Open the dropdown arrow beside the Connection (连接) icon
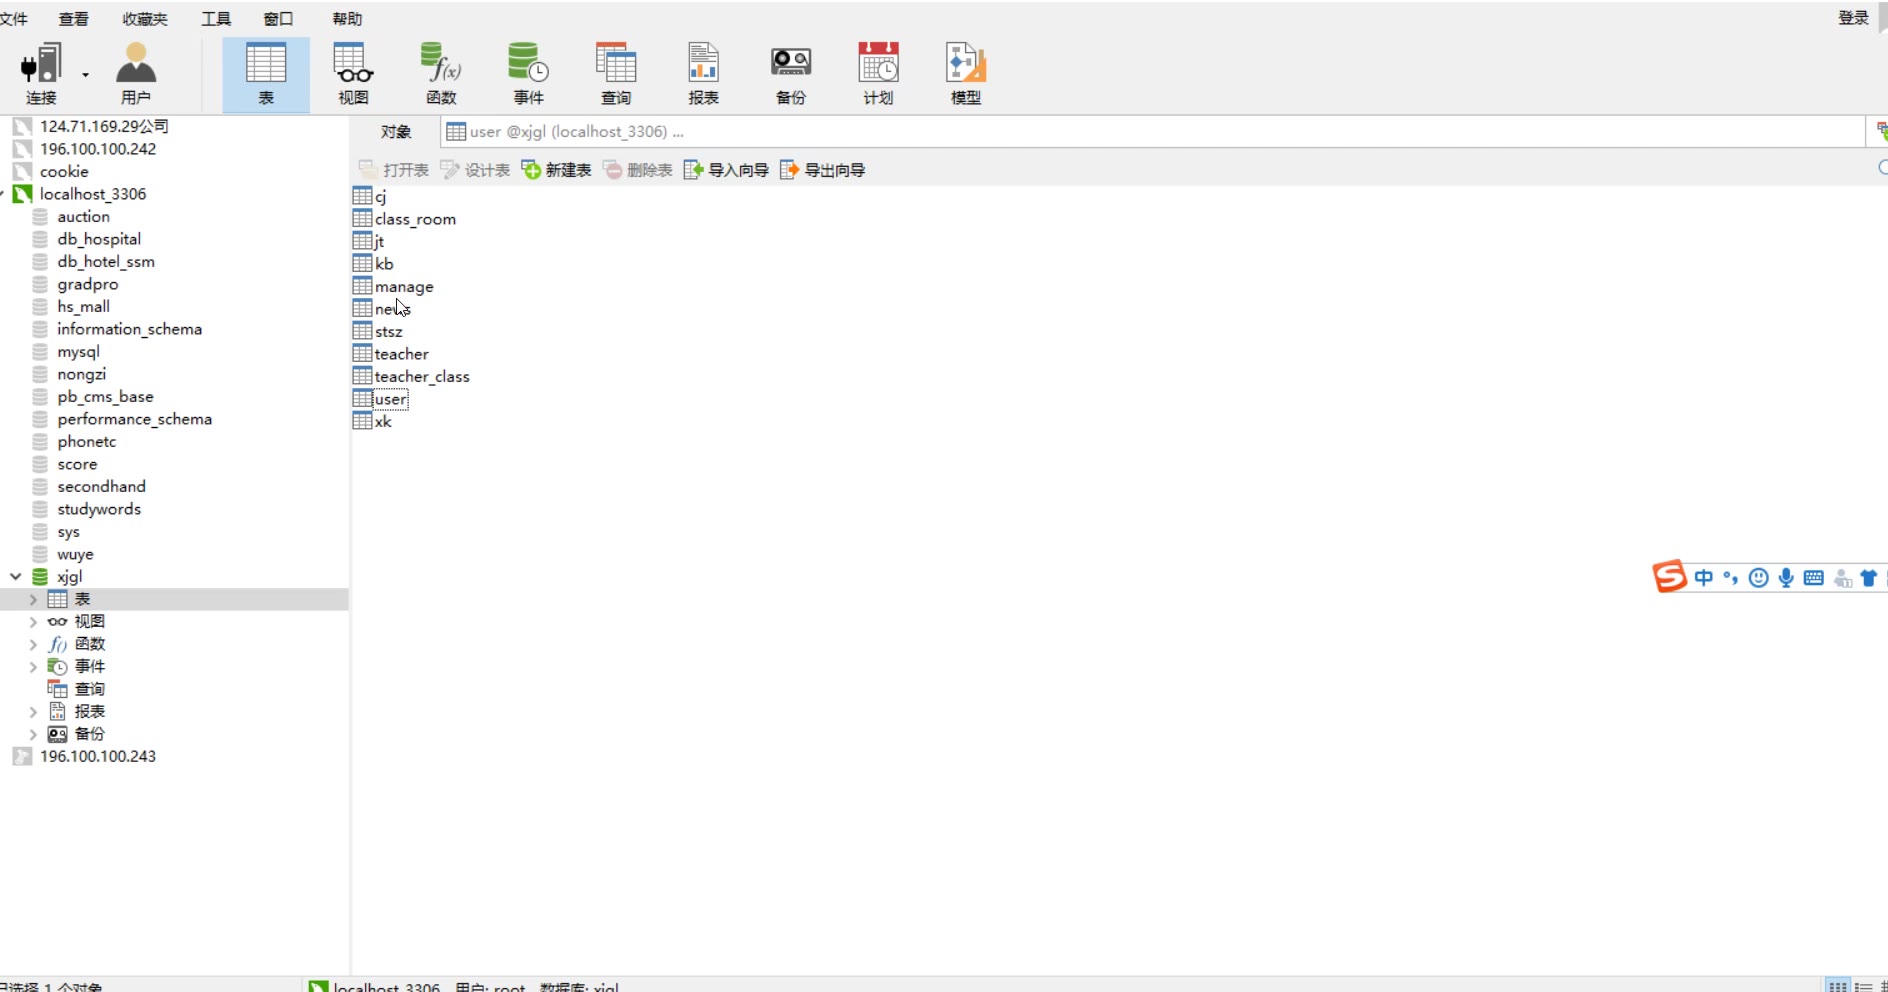 85,75
